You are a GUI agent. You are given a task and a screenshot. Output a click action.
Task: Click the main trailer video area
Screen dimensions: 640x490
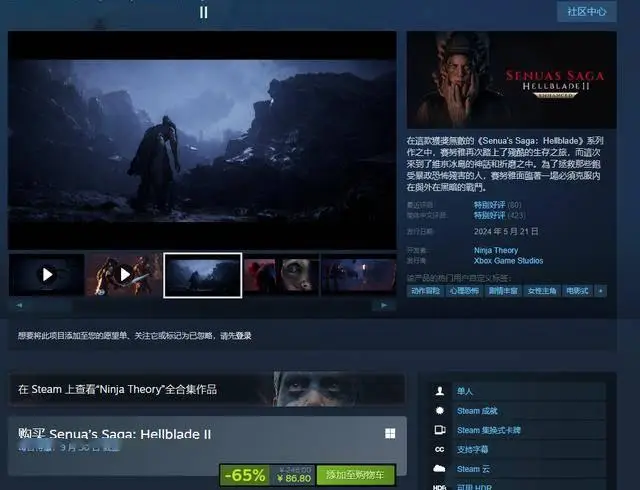tap(202, 140)
